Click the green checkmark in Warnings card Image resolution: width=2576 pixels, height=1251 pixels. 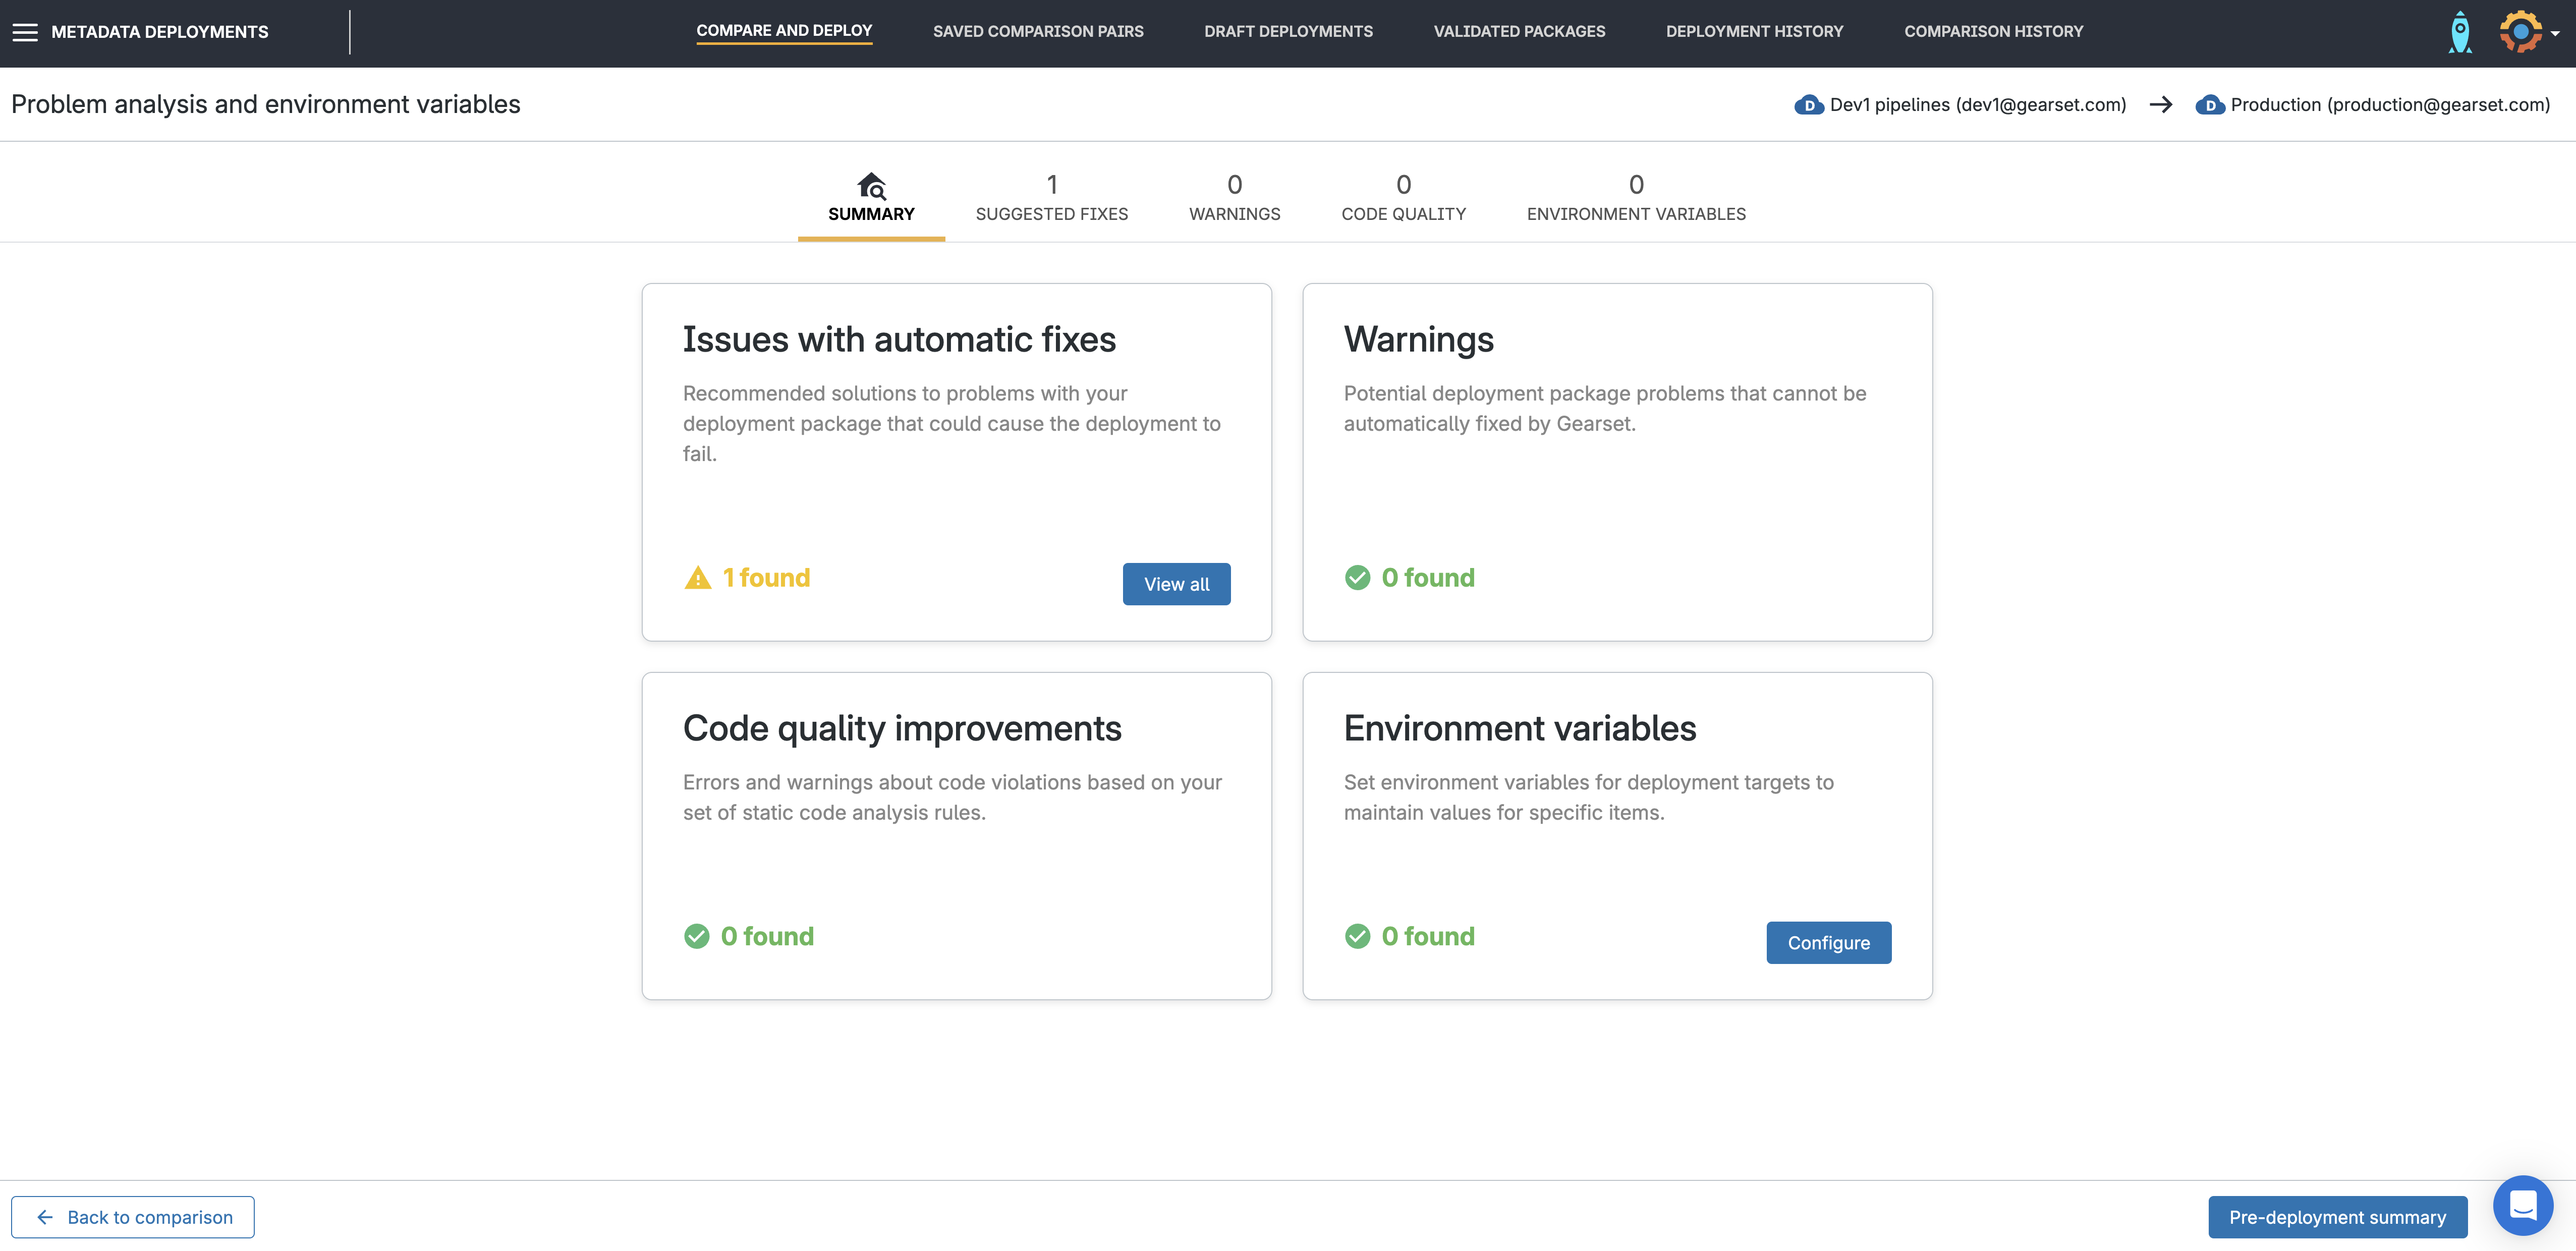(x=1357, y=578)
